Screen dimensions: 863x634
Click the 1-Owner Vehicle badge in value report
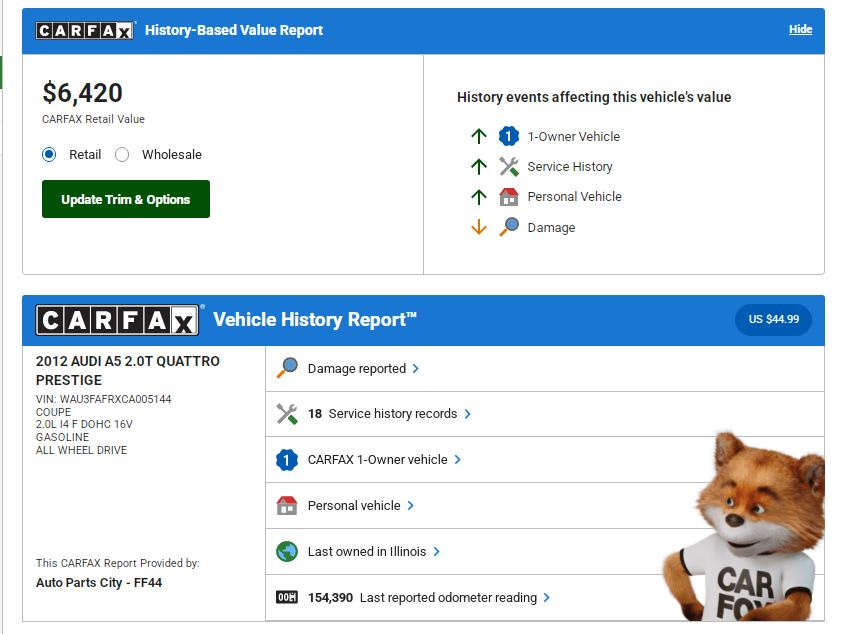click(x=509, y=137)
